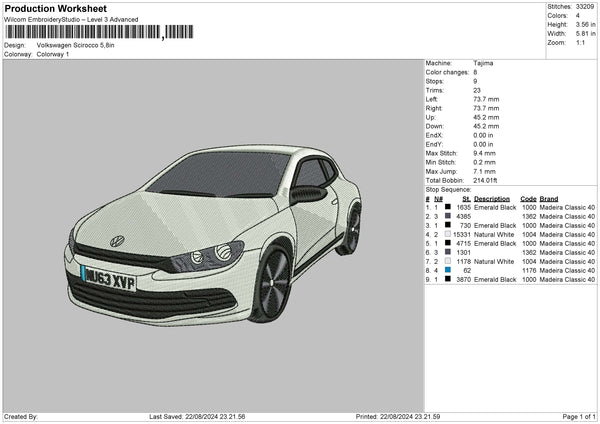Click the Brand column header
The image size is (600, 424).
click(549, 199)
